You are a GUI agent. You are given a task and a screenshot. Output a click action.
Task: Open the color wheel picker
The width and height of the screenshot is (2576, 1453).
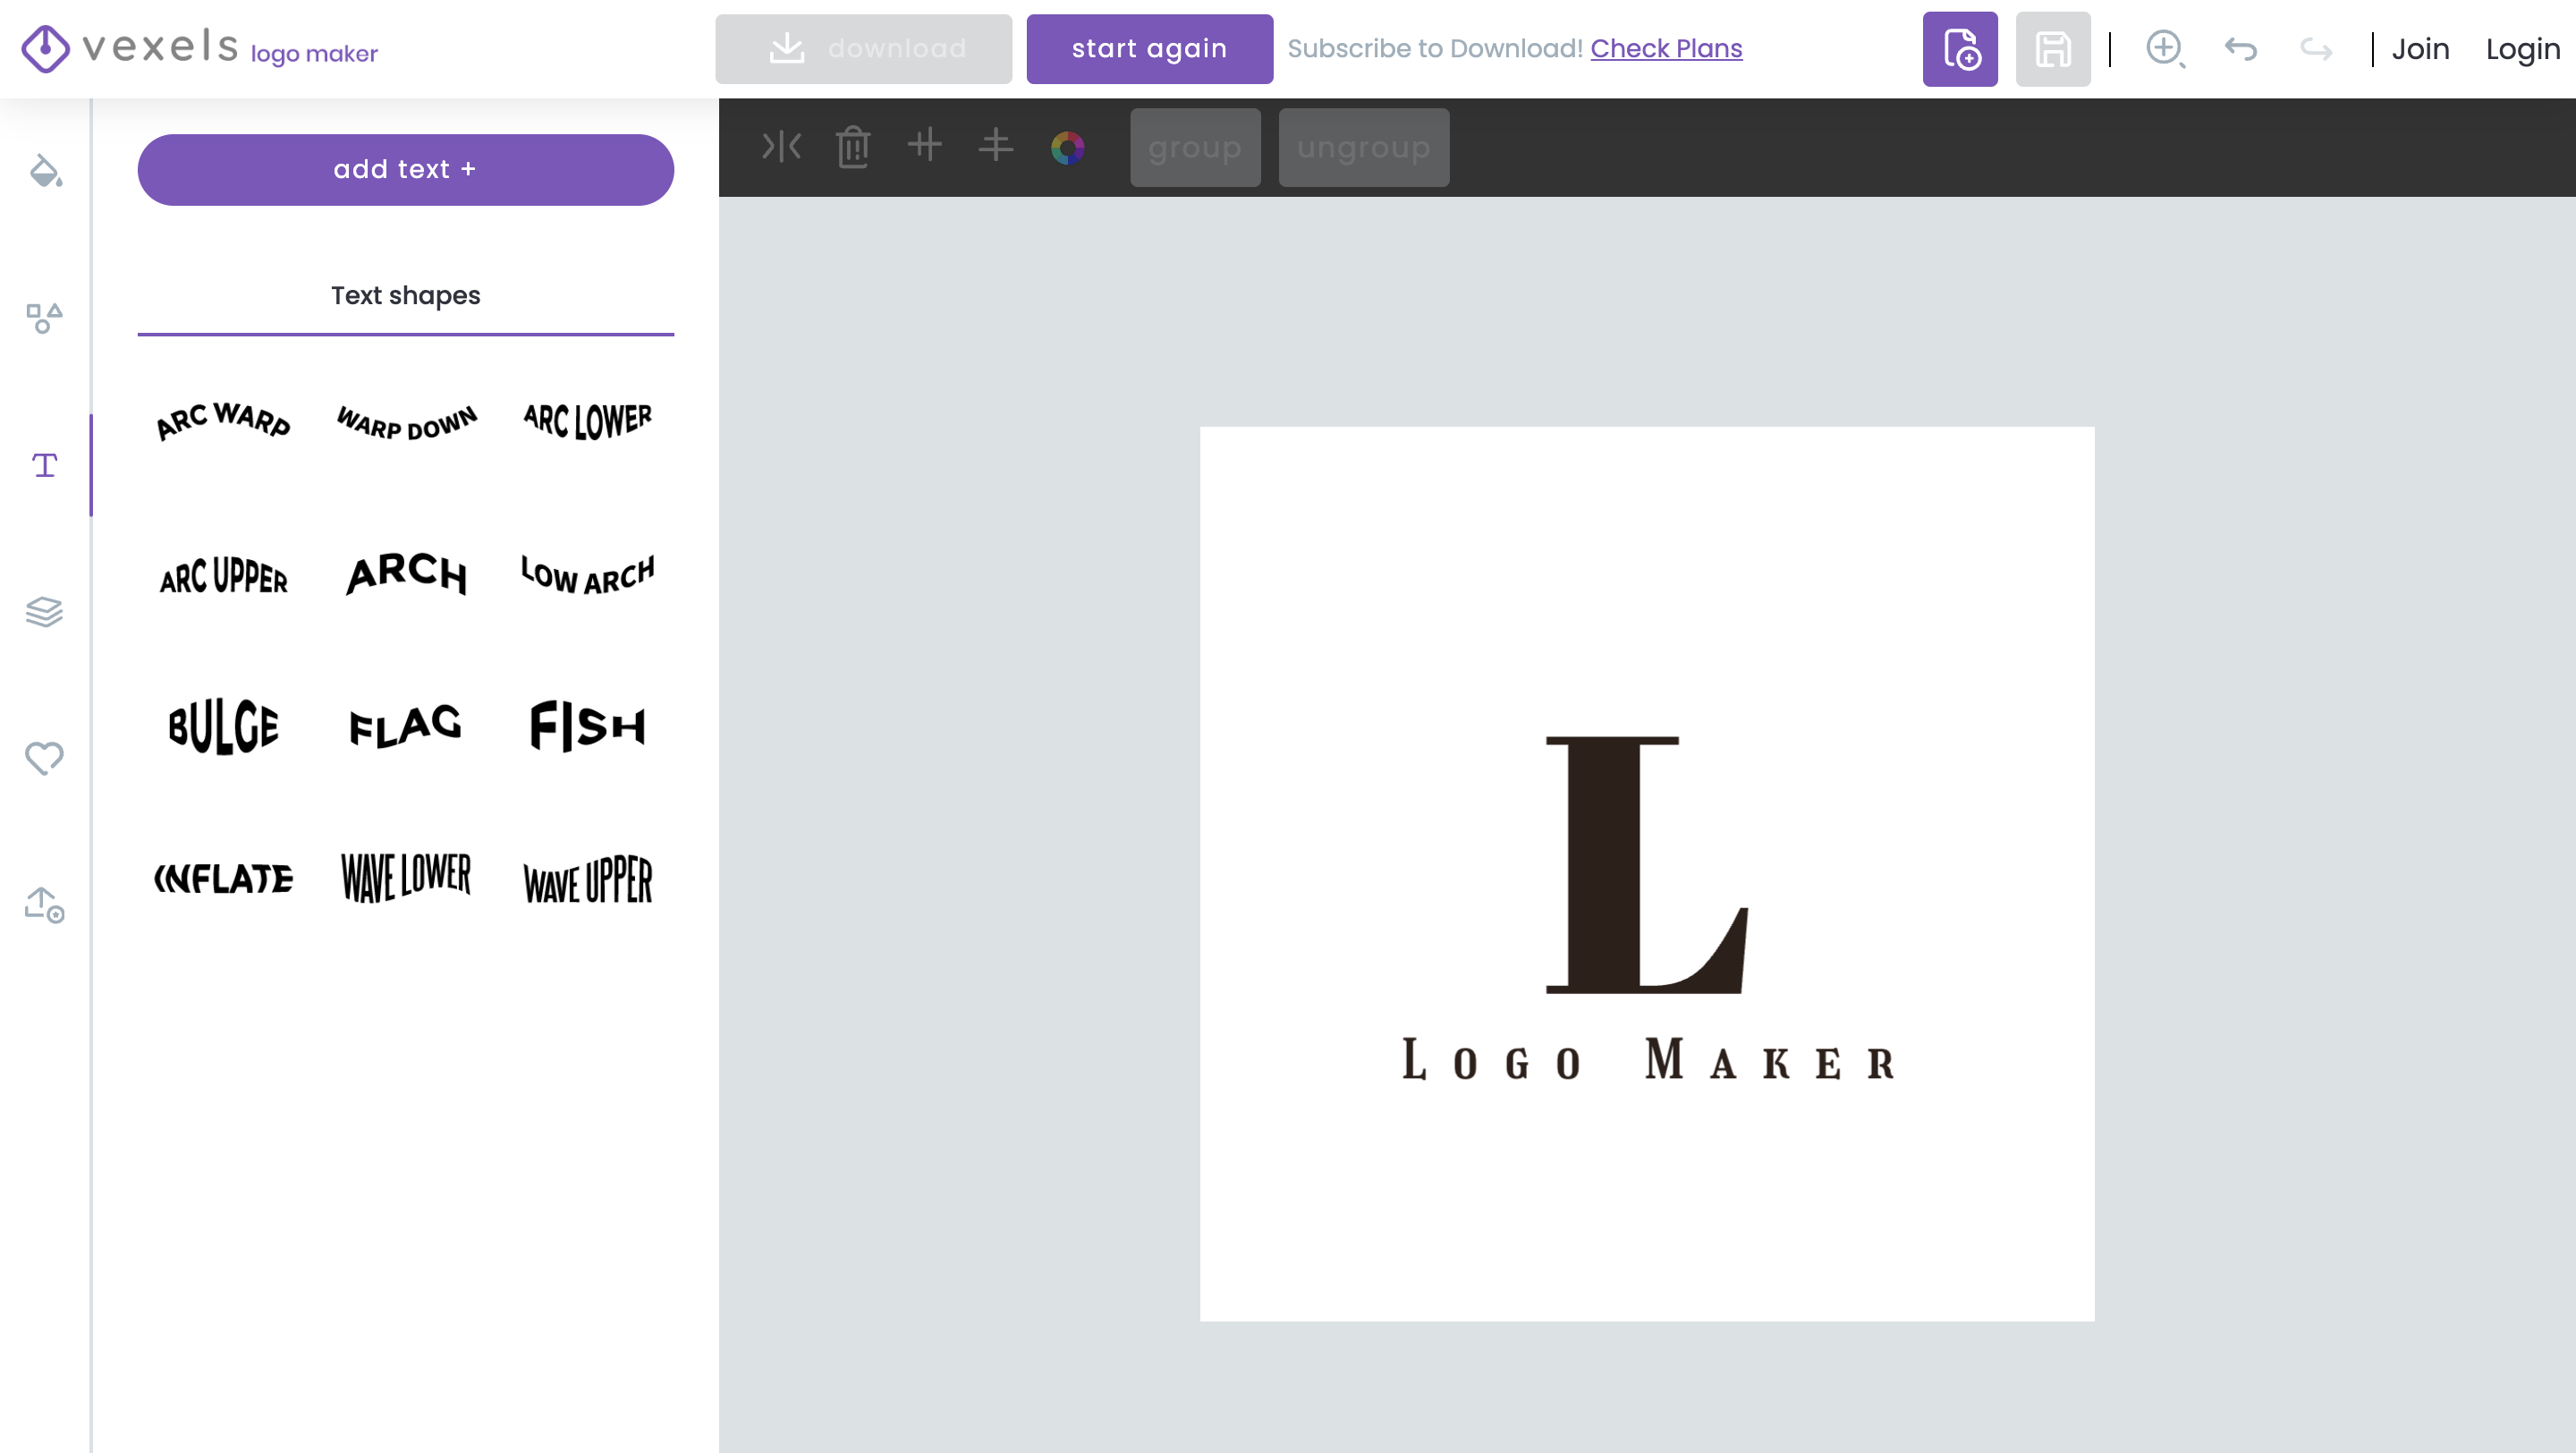1068,147
